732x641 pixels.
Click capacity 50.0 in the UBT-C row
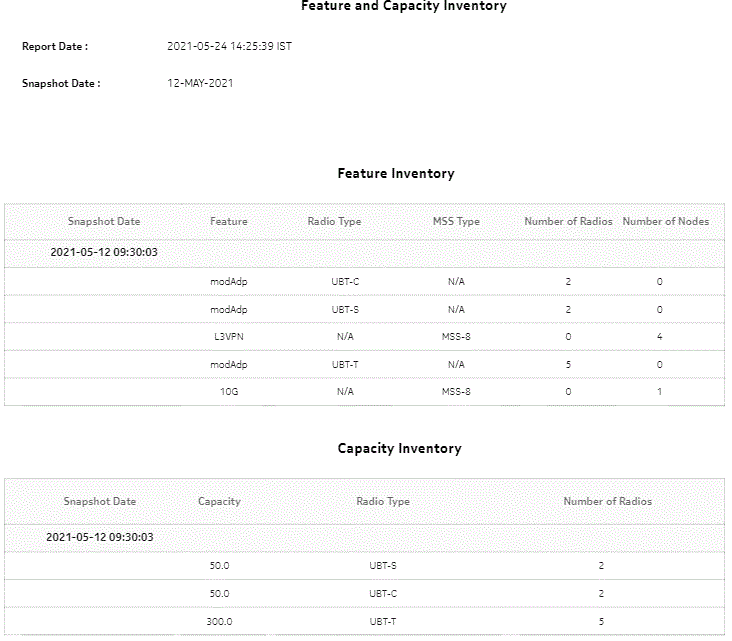click(x=219, y=594)
